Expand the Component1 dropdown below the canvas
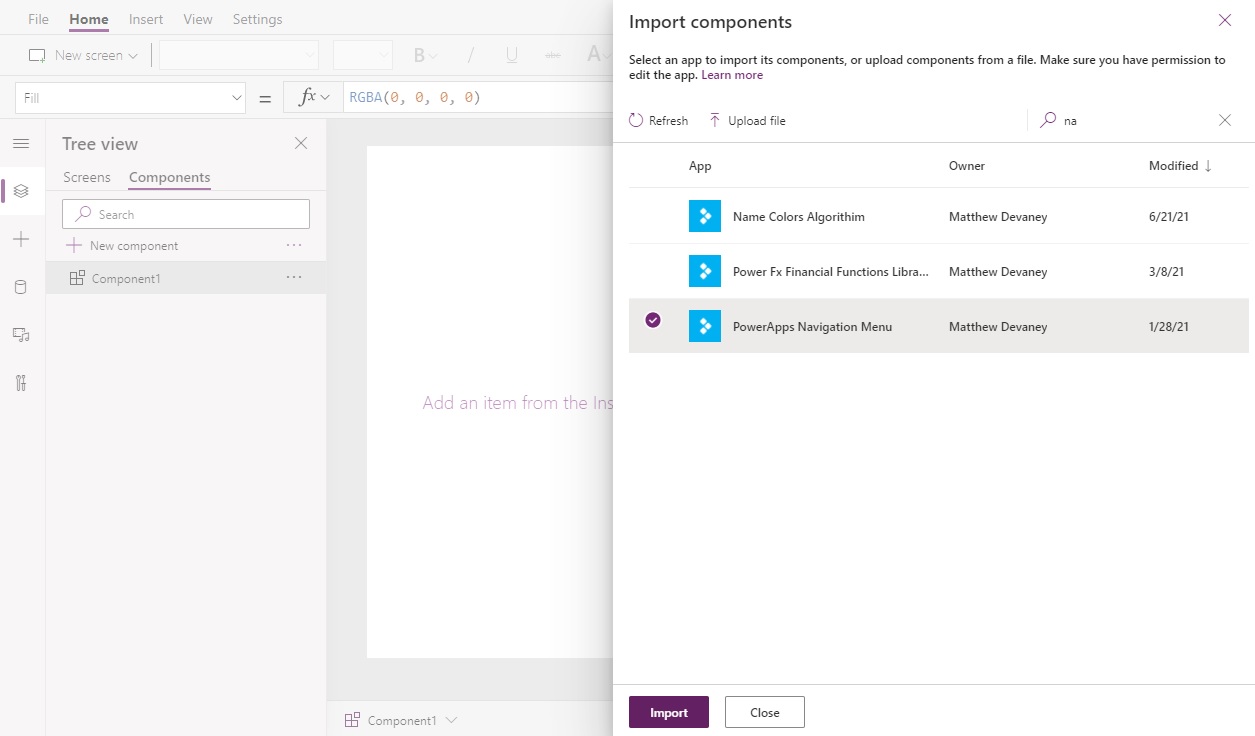The image size is (1255, 736). click(x=452, y=719)
